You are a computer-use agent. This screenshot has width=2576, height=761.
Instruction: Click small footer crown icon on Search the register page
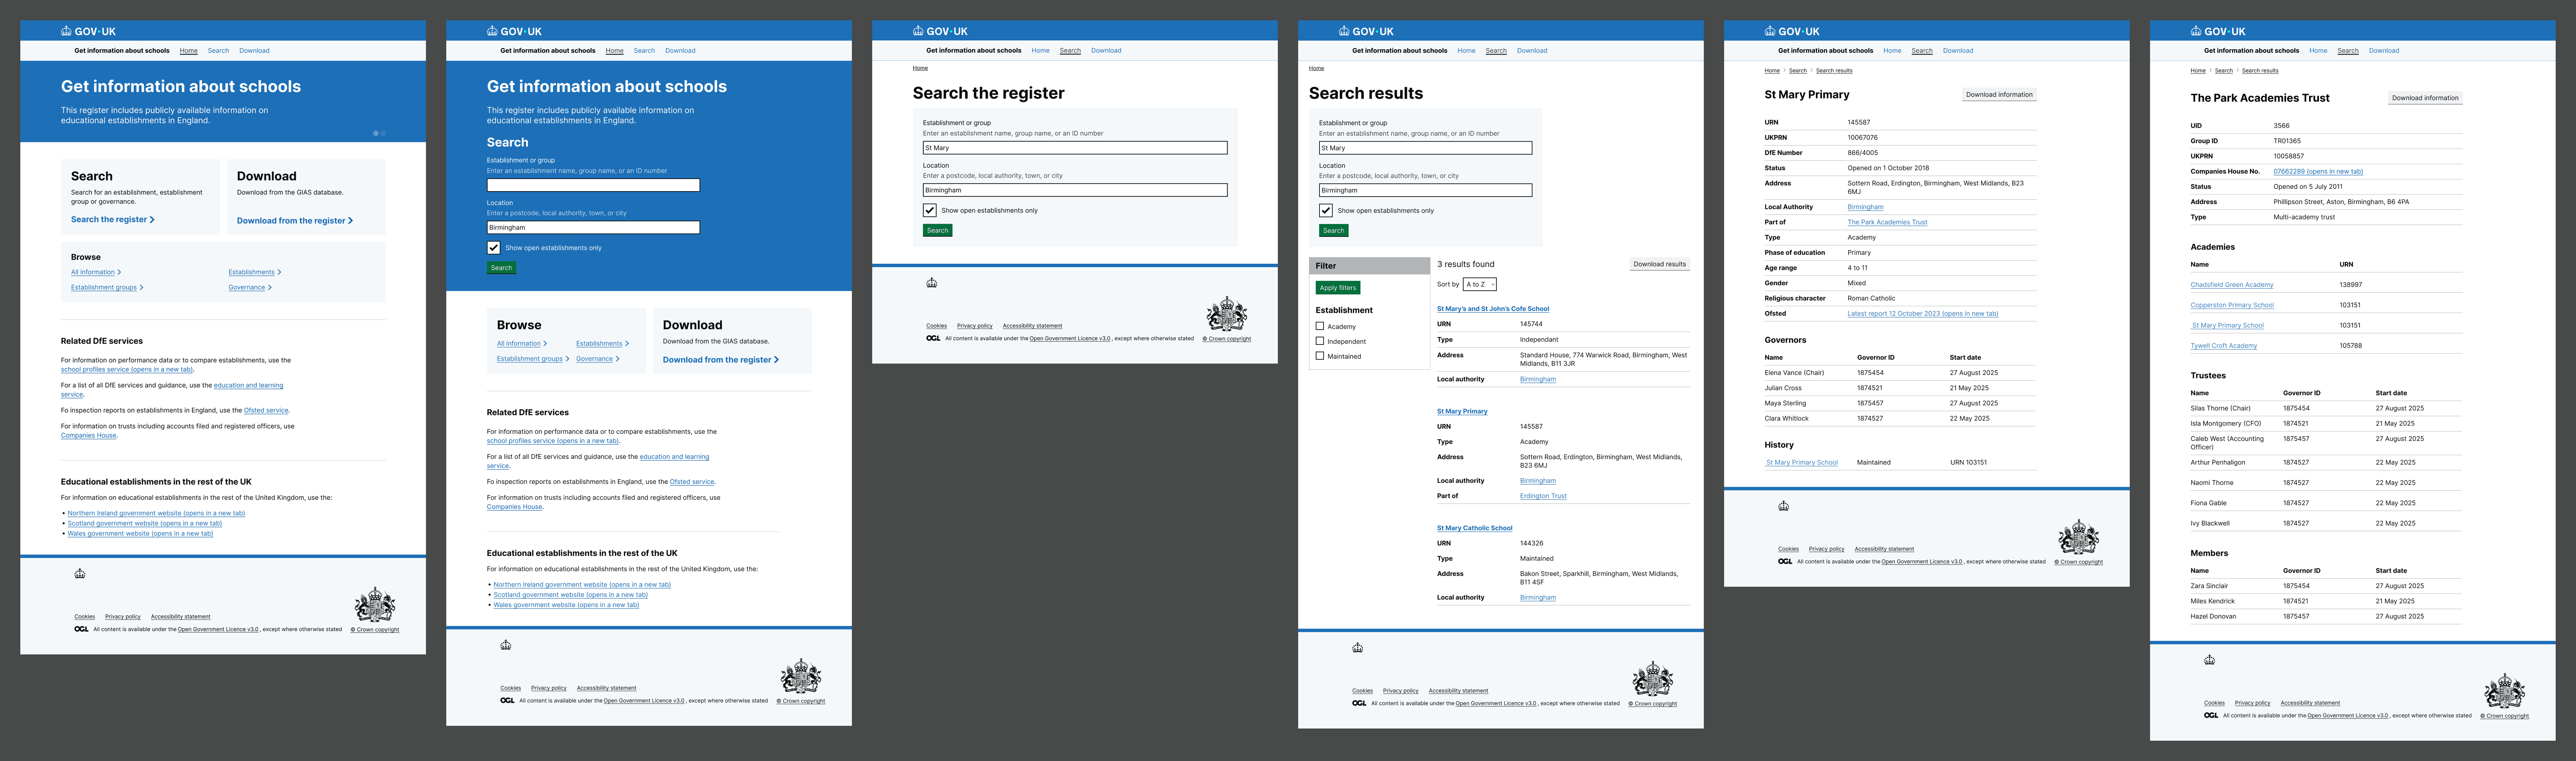point(932,283)
